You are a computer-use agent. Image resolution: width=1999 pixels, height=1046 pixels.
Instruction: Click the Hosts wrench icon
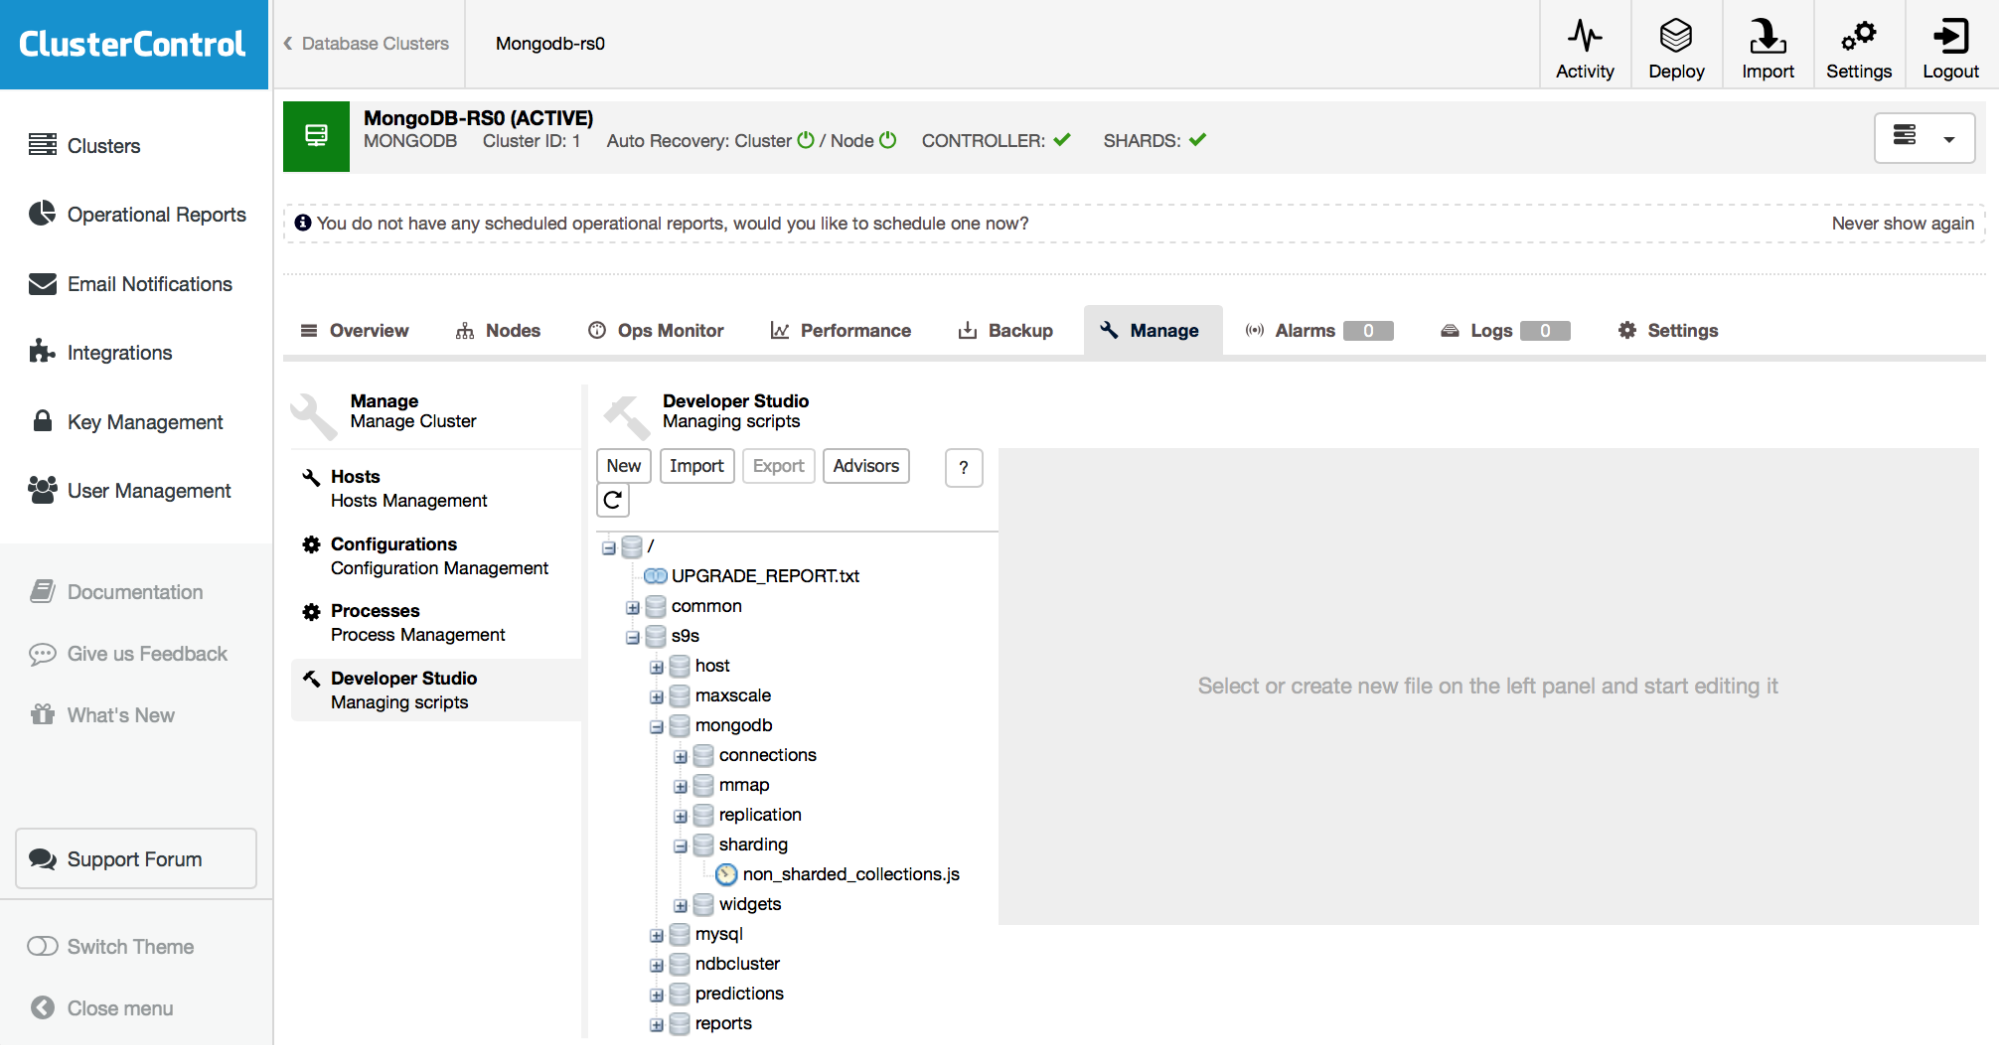pyautogui.click(x=311, y=477)
